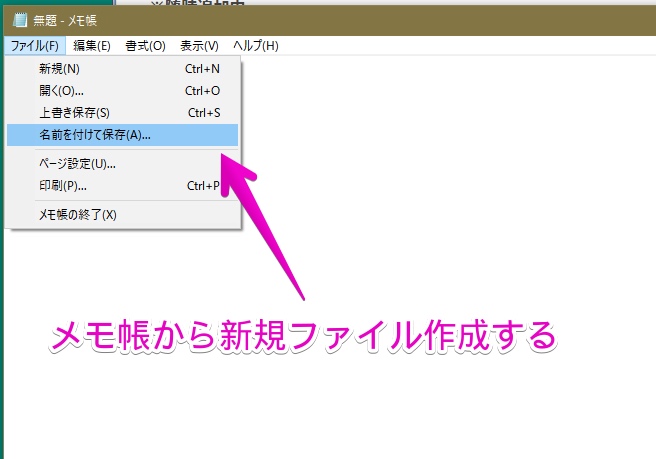Image resolution: width=656 pixels, height=459 pixels.
Task: Open the ヘルプ(H) menu
Action: (x=256, y=45)
